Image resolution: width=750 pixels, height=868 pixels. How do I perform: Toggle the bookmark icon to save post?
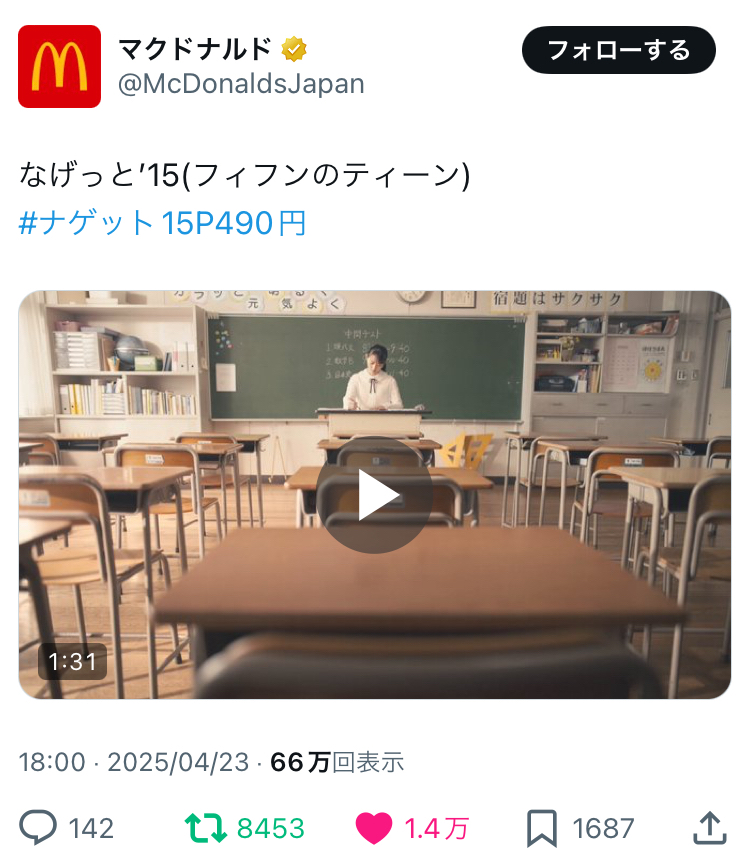[x=541, y=828]
